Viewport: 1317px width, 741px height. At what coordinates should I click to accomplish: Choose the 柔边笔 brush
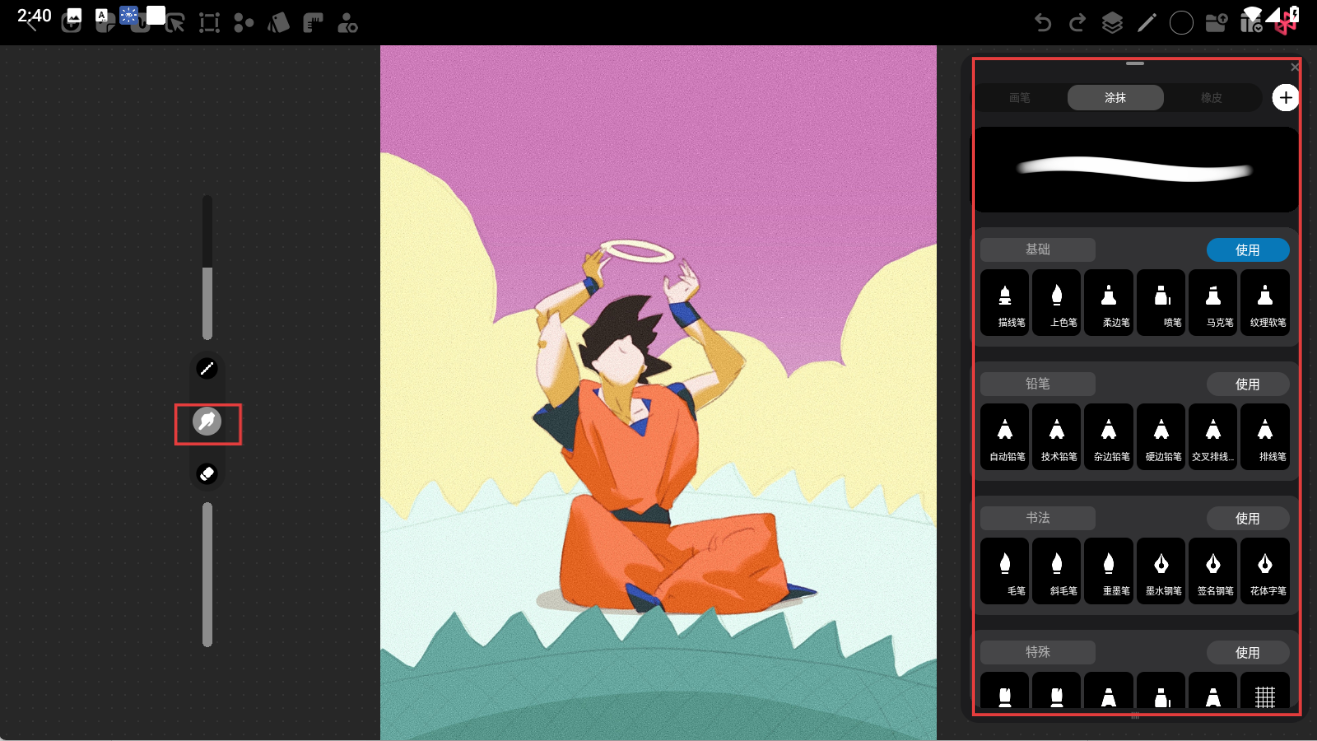pos(1109,302)
